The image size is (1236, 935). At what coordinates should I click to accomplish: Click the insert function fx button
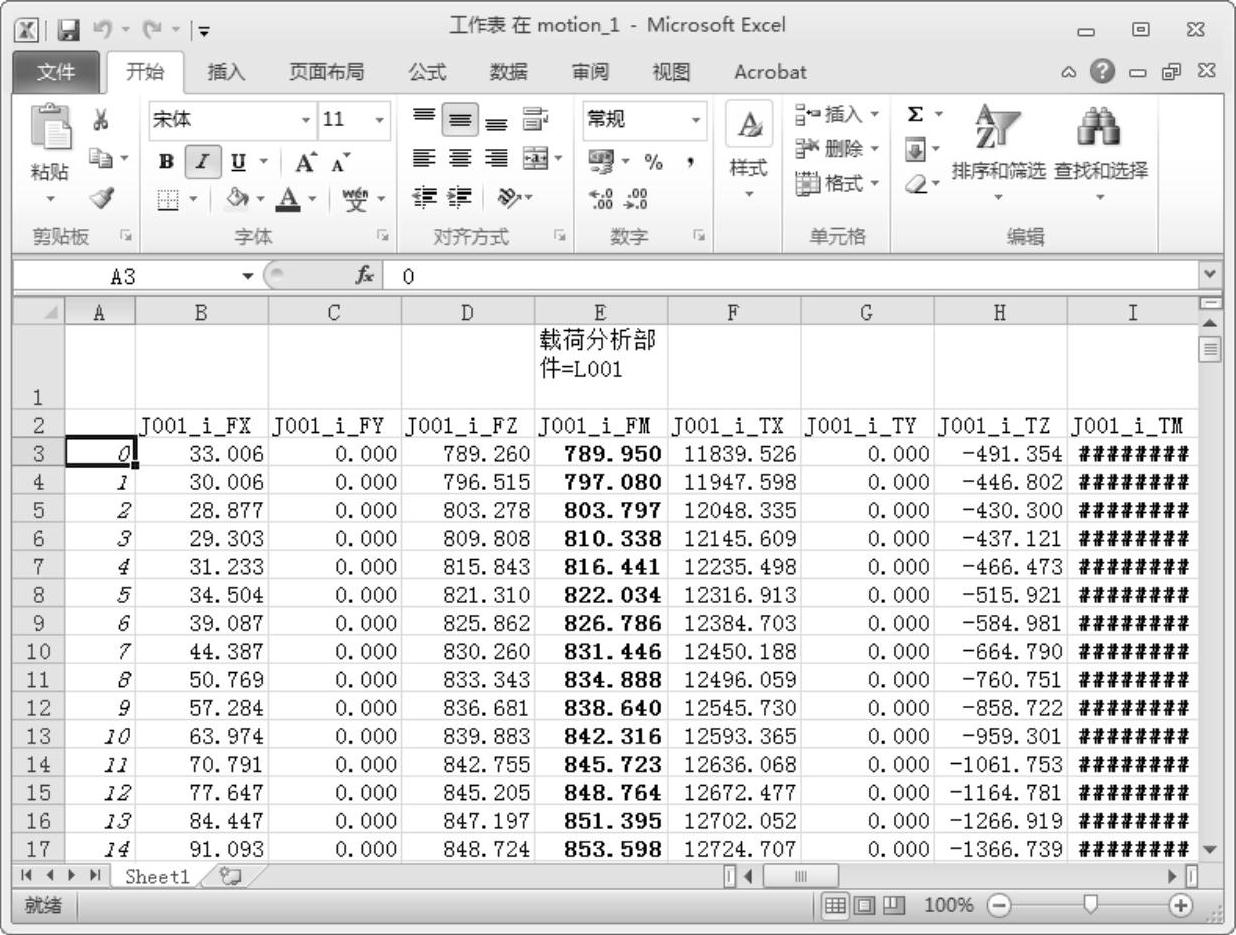(365, 278)
